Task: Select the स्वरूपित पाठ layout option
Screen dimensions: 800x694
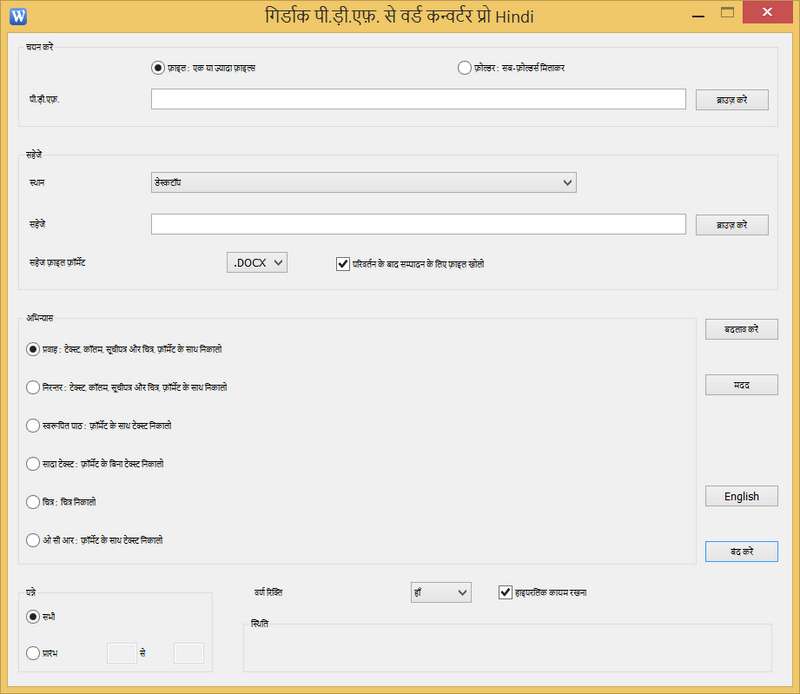Action: [x=33, y=425]
